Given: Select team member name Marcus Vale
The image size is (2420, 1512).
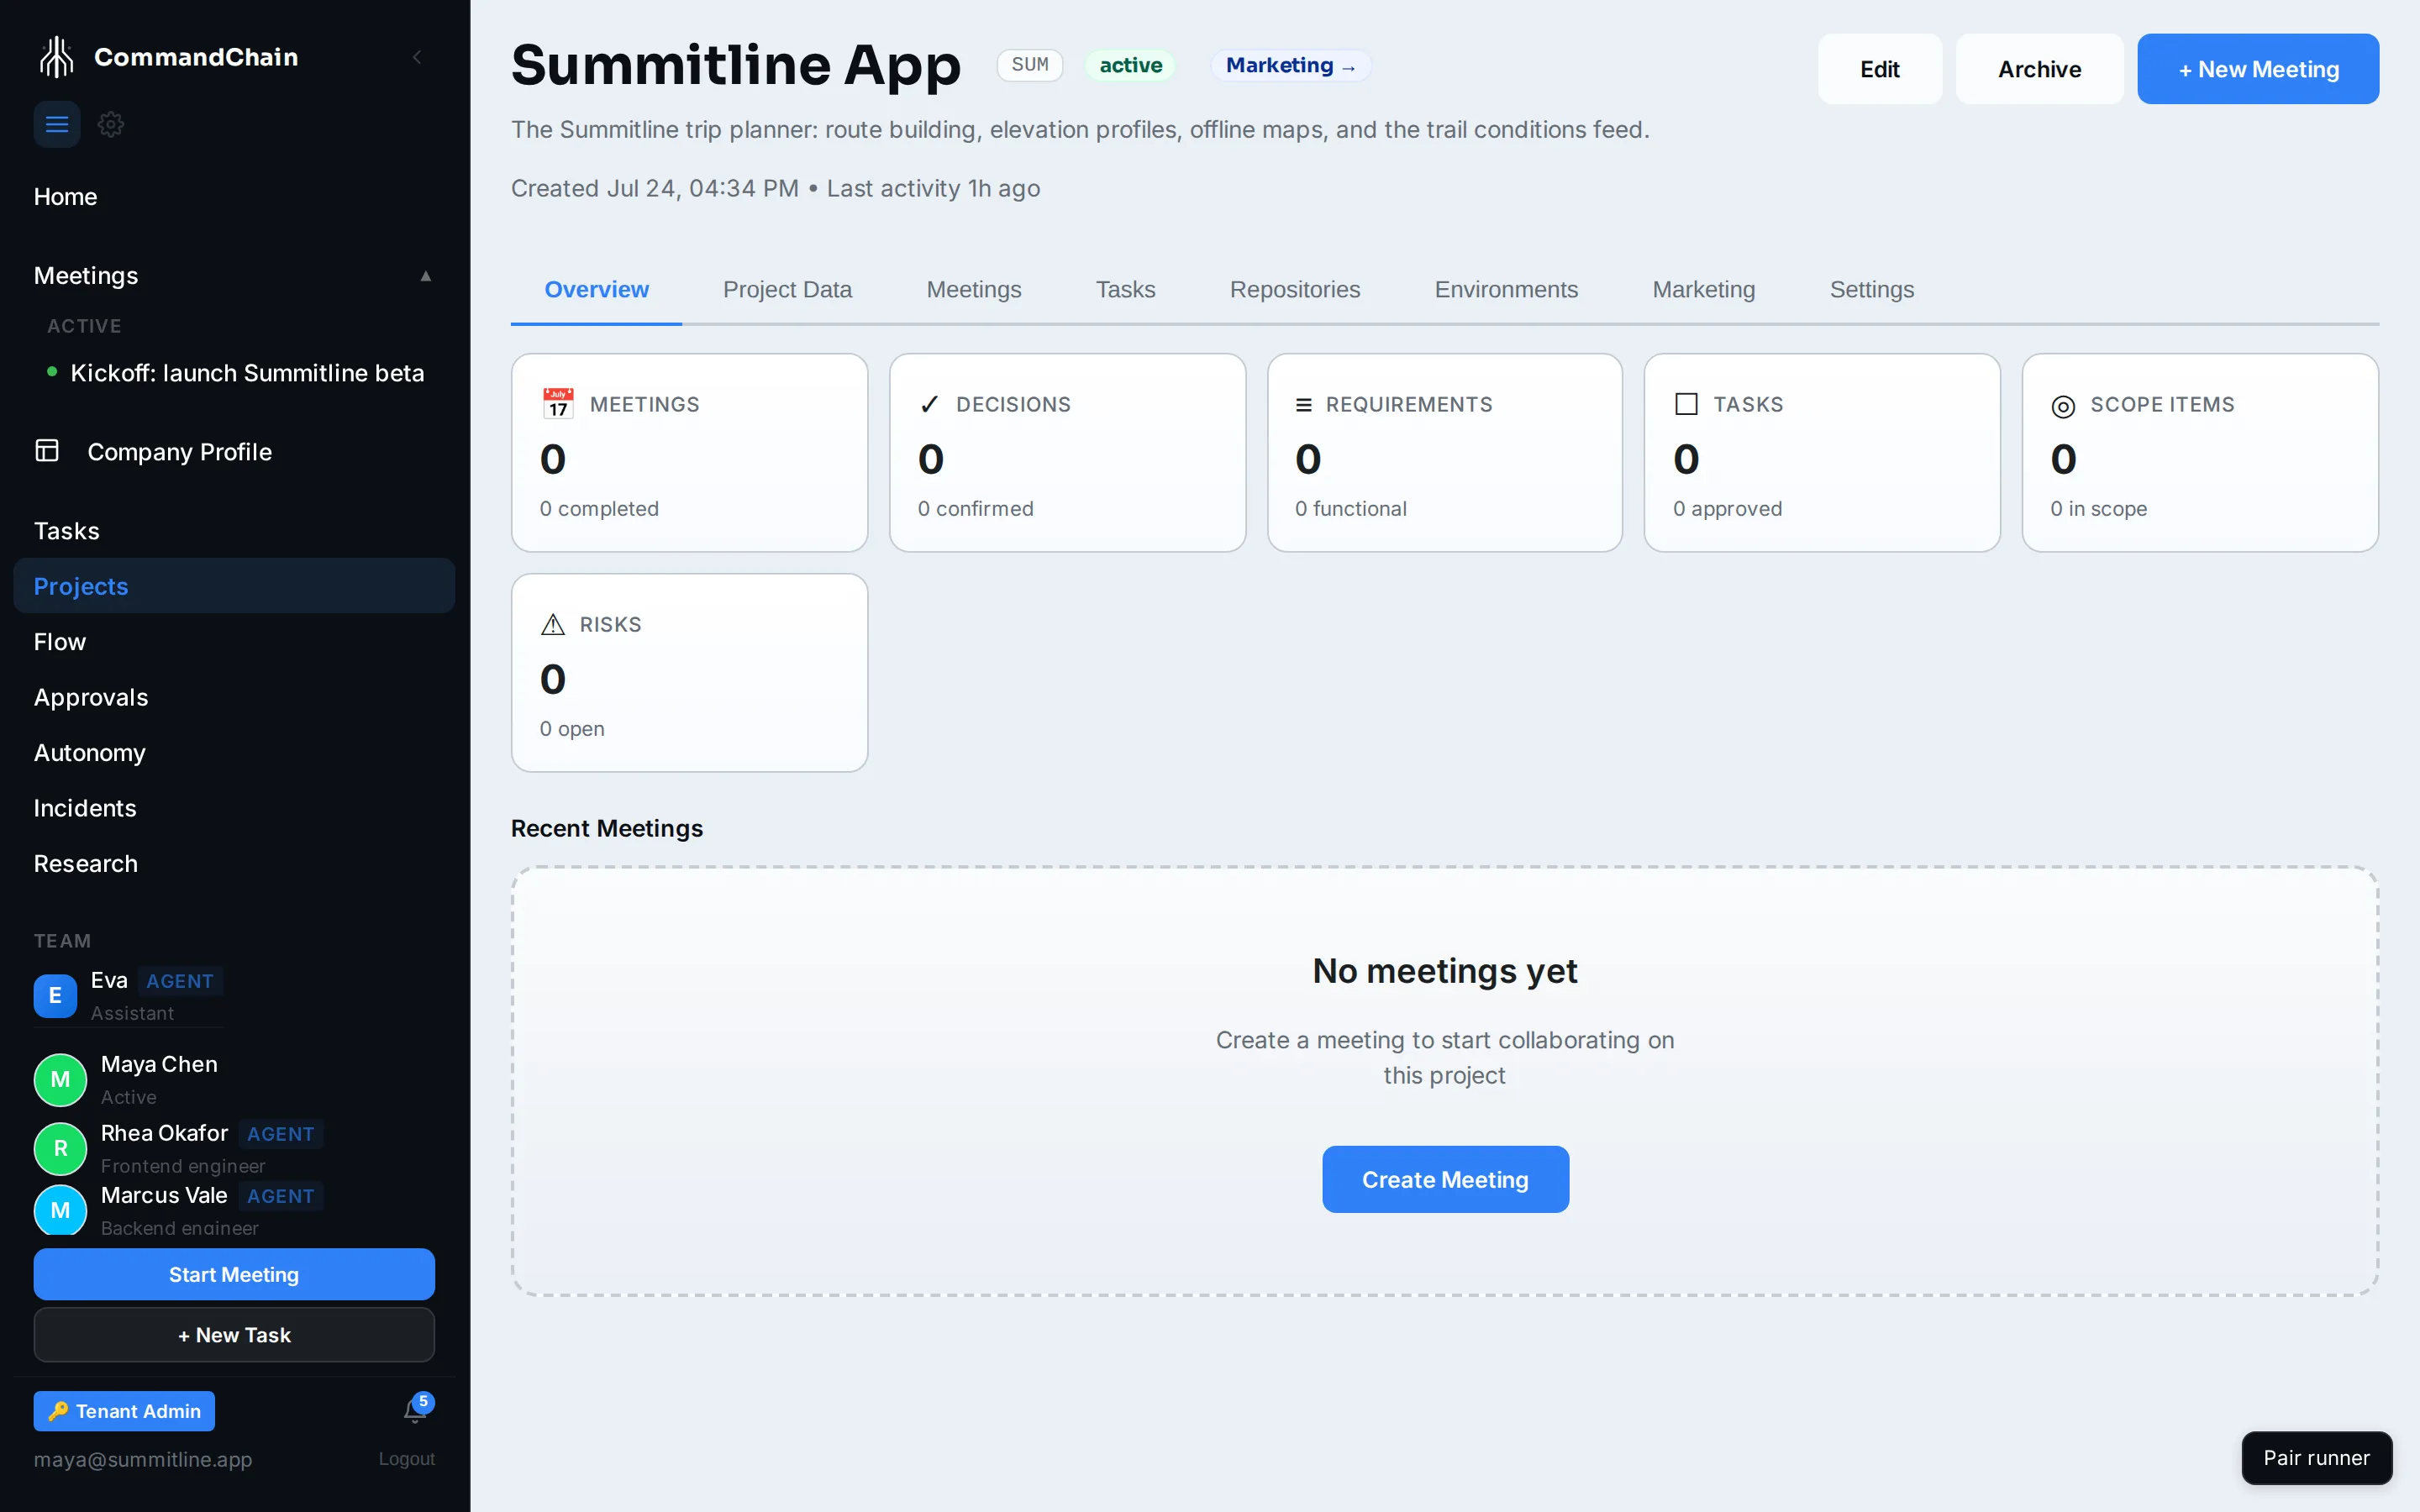Looking at the screenshot, I should point(164,1195).
